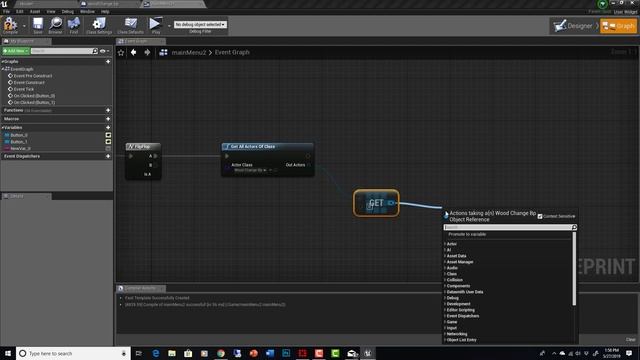The image size is (640, 360).
Task: Expand the Actor category in actions list
Action: point(445,244)
